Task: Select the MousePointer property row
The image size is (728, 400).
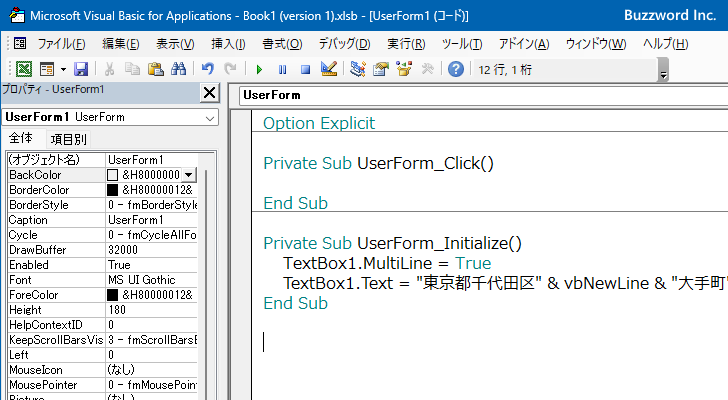Action: tap(103, 385)
